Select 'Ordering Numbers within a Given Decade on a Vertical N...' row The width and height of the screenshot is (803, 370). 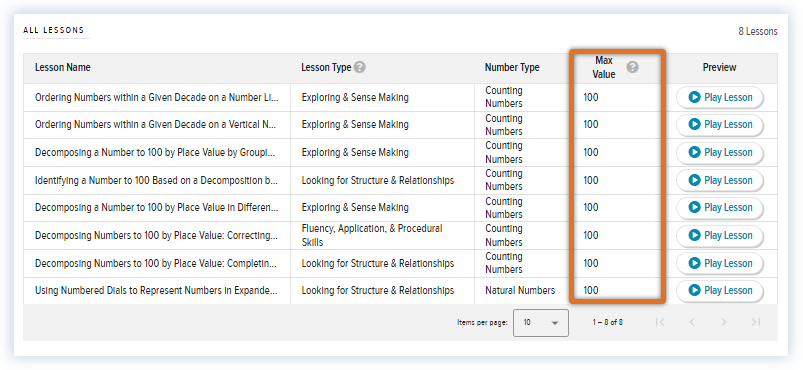tap(400, 125)
